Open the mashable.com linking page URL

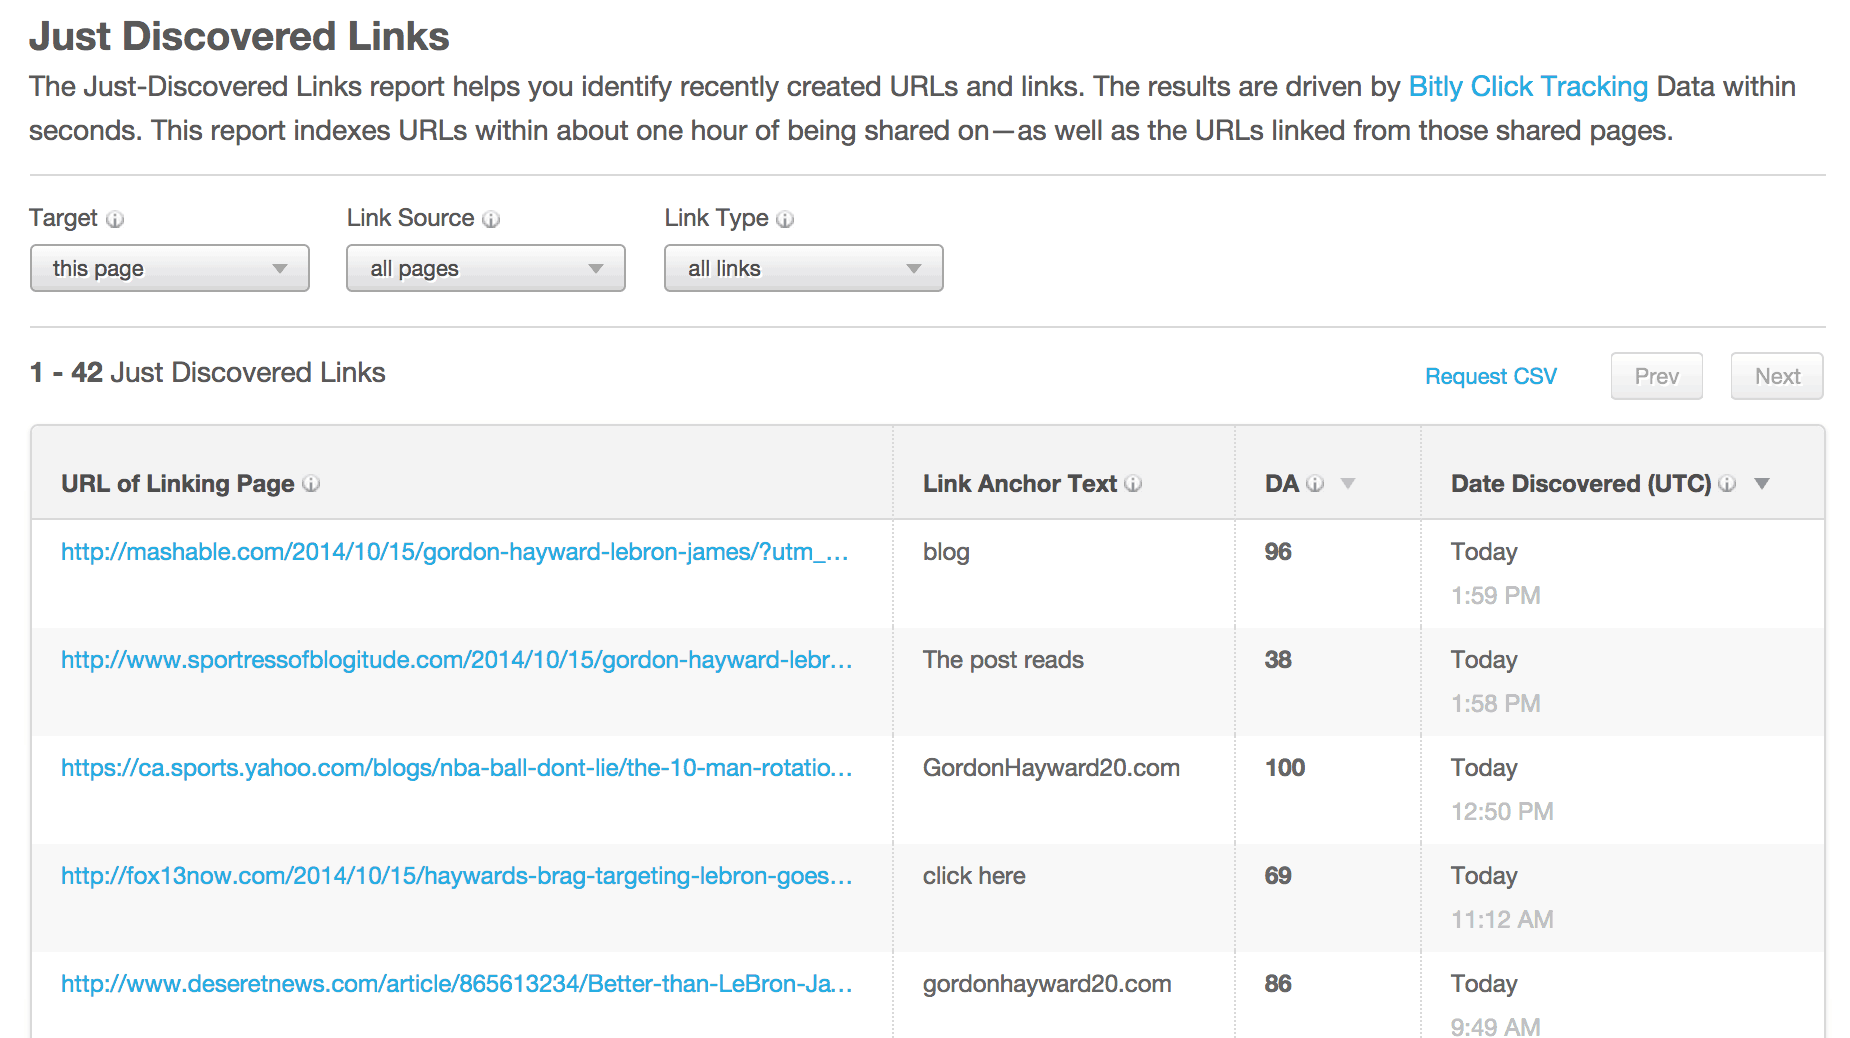pyautogui.click(x=455, y=552)
